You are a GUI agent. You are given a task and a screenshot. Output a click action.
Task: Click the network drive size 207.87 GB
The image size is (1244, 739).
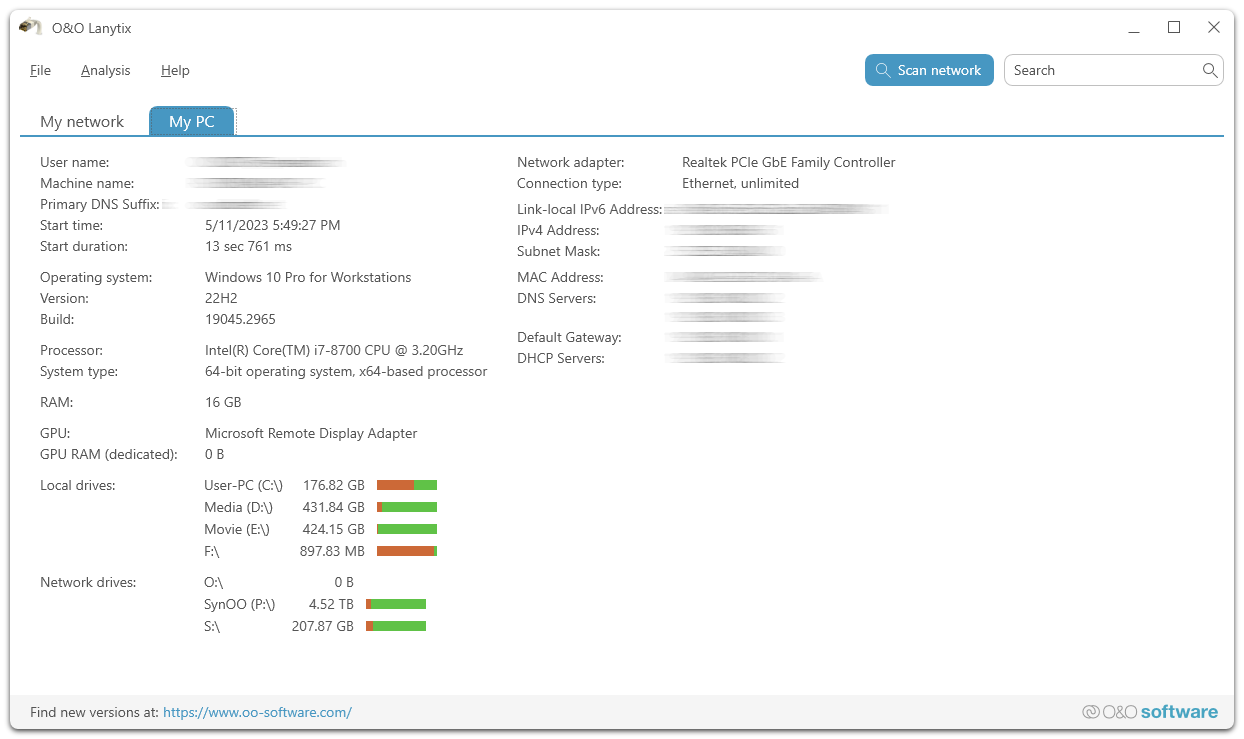click(323, 626)
